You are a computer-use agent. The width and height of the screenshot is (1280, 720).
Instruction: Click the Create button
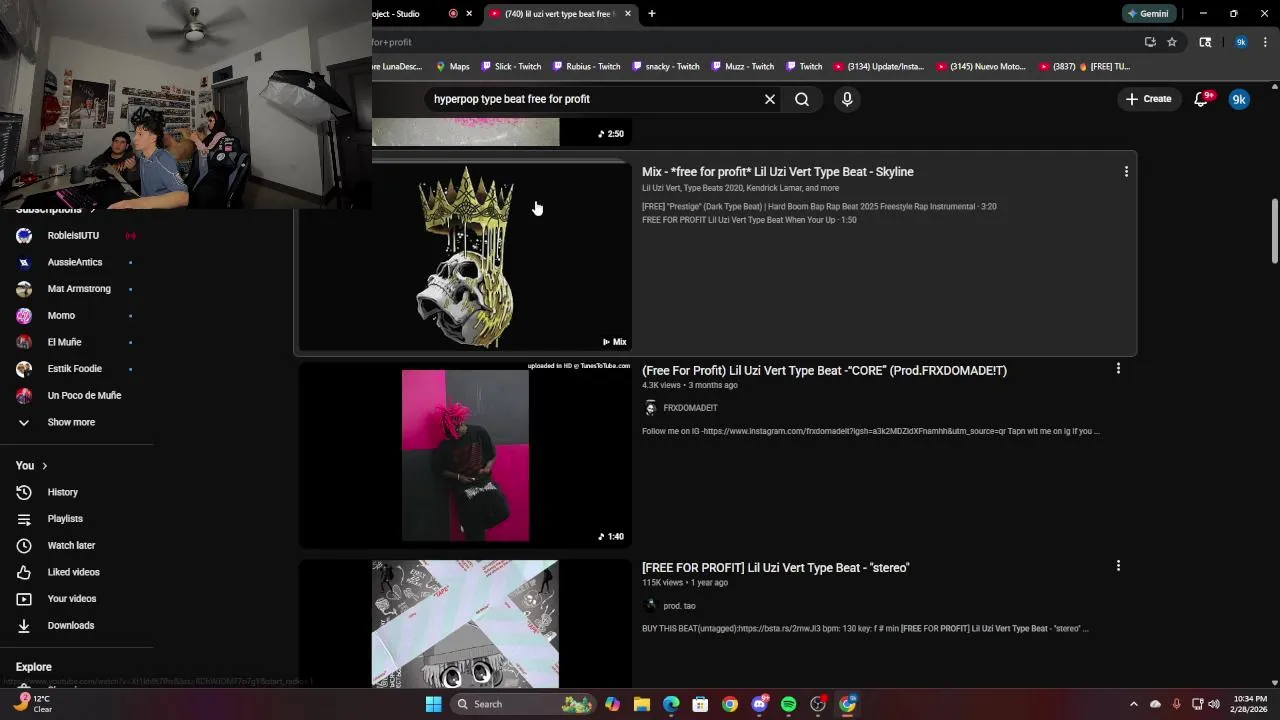pyautogui.click(x=1148, y=99)
